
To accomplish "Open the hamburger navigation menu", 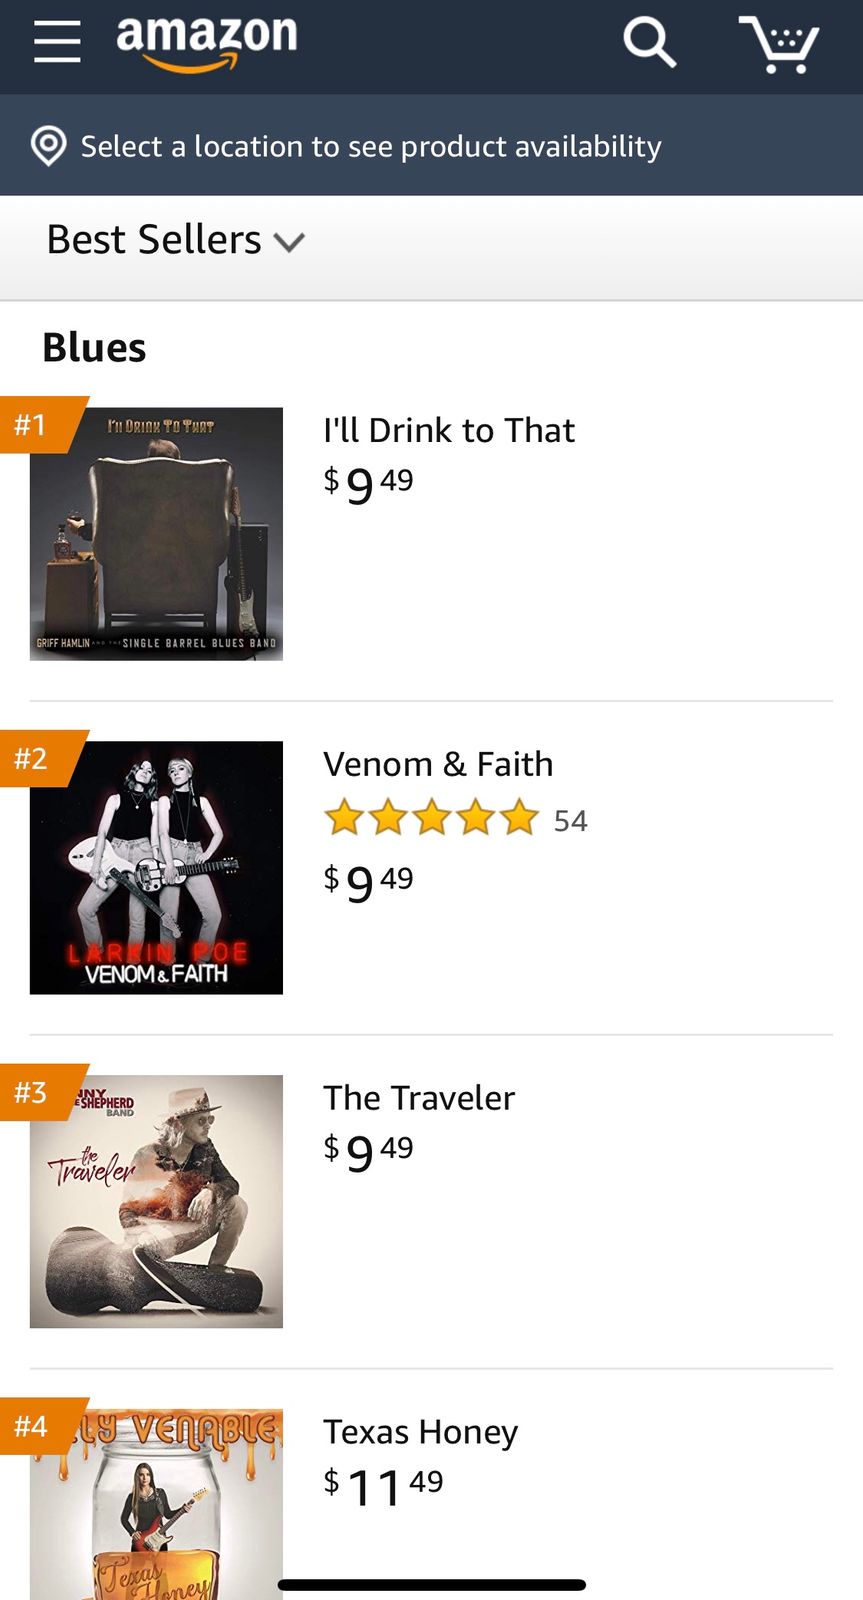I will pyautogui.click(x=57, y=42).
